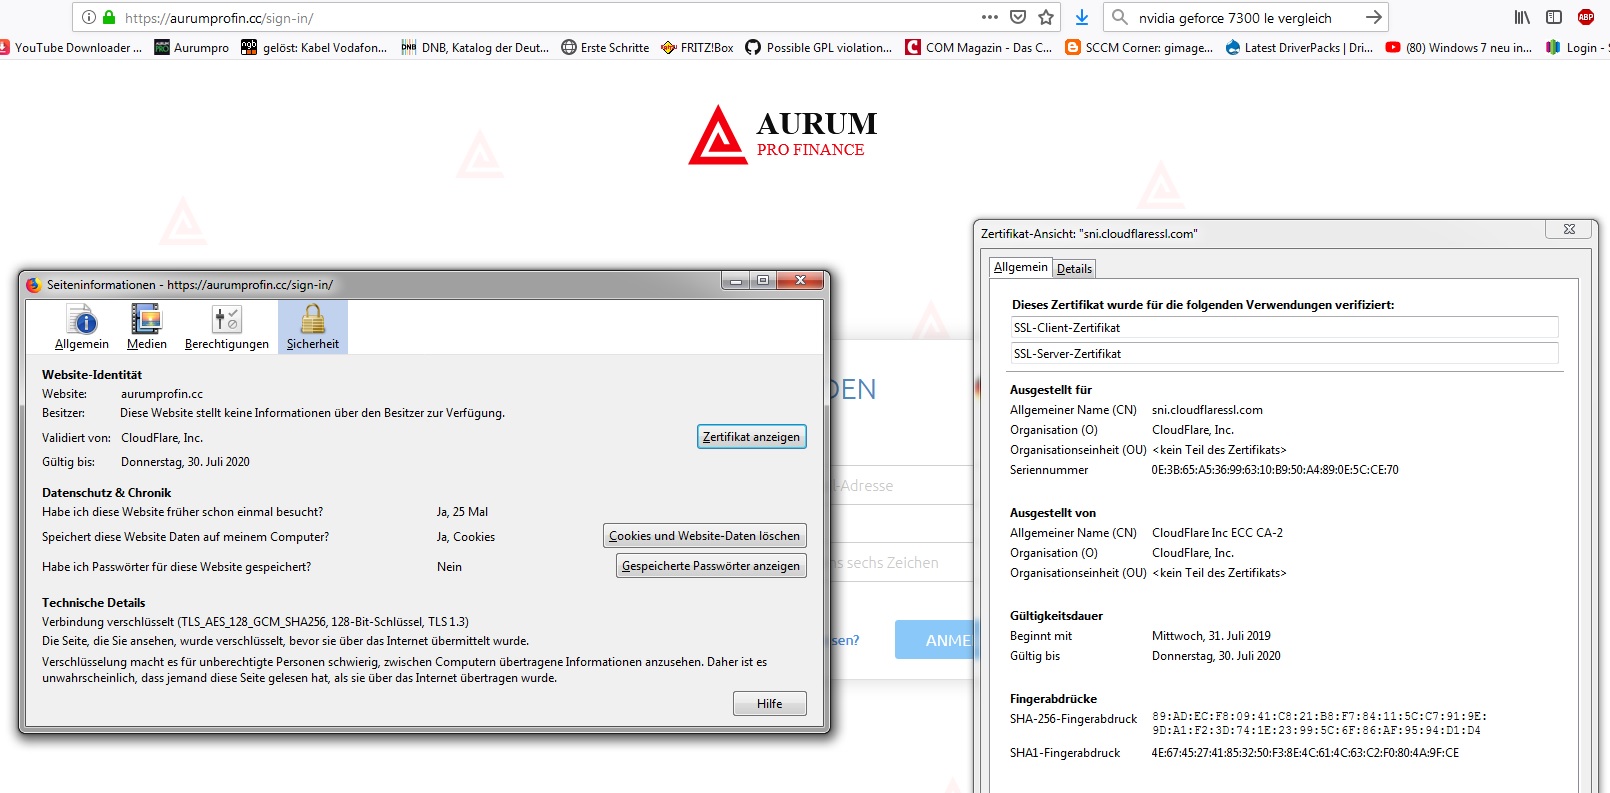Select the SSL-Client-Zertifikat entry
Image resolution: width=1610 pixels, height=793 pixels.
click(x=1285, y=328)
